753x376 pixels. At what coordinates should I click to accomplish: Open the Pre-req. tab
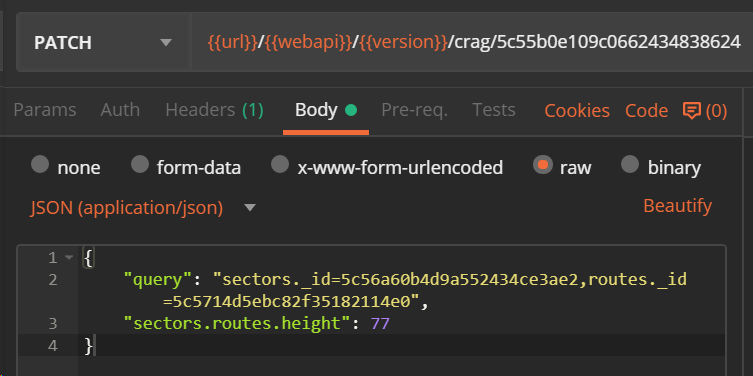(x=414, y=110)
